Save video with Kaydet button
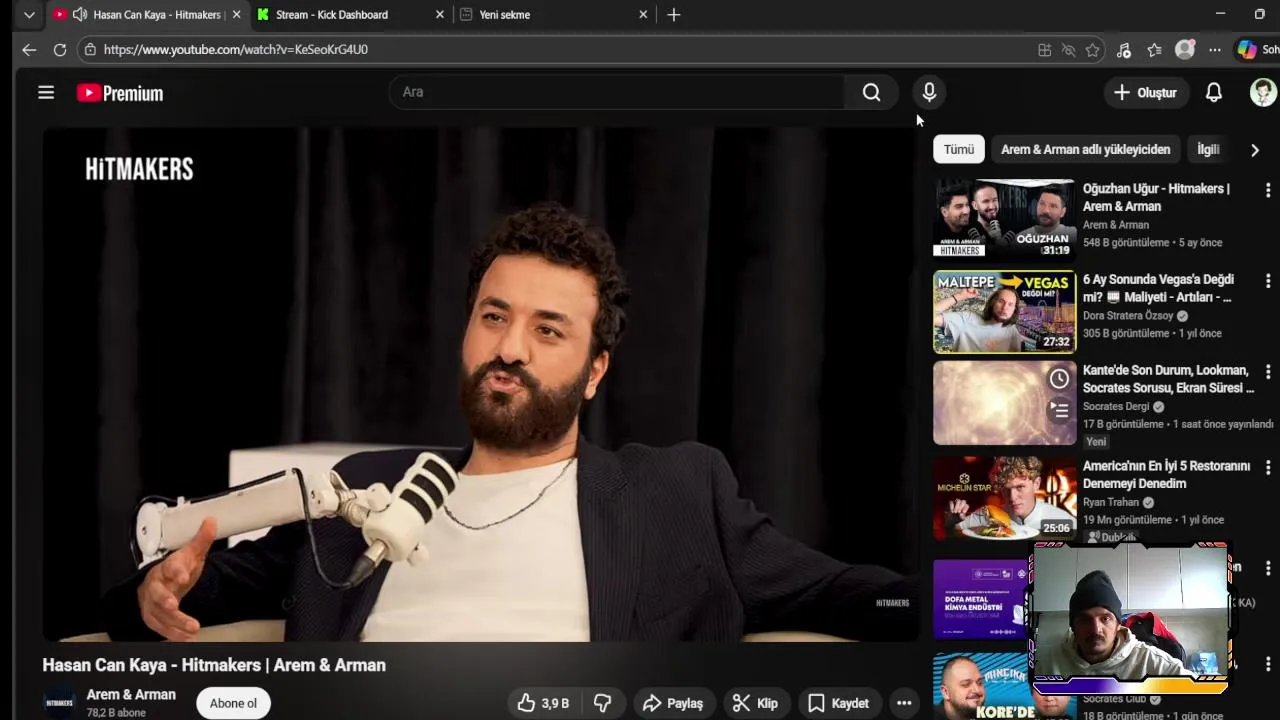1280x720 pixels. pos(838,703)
